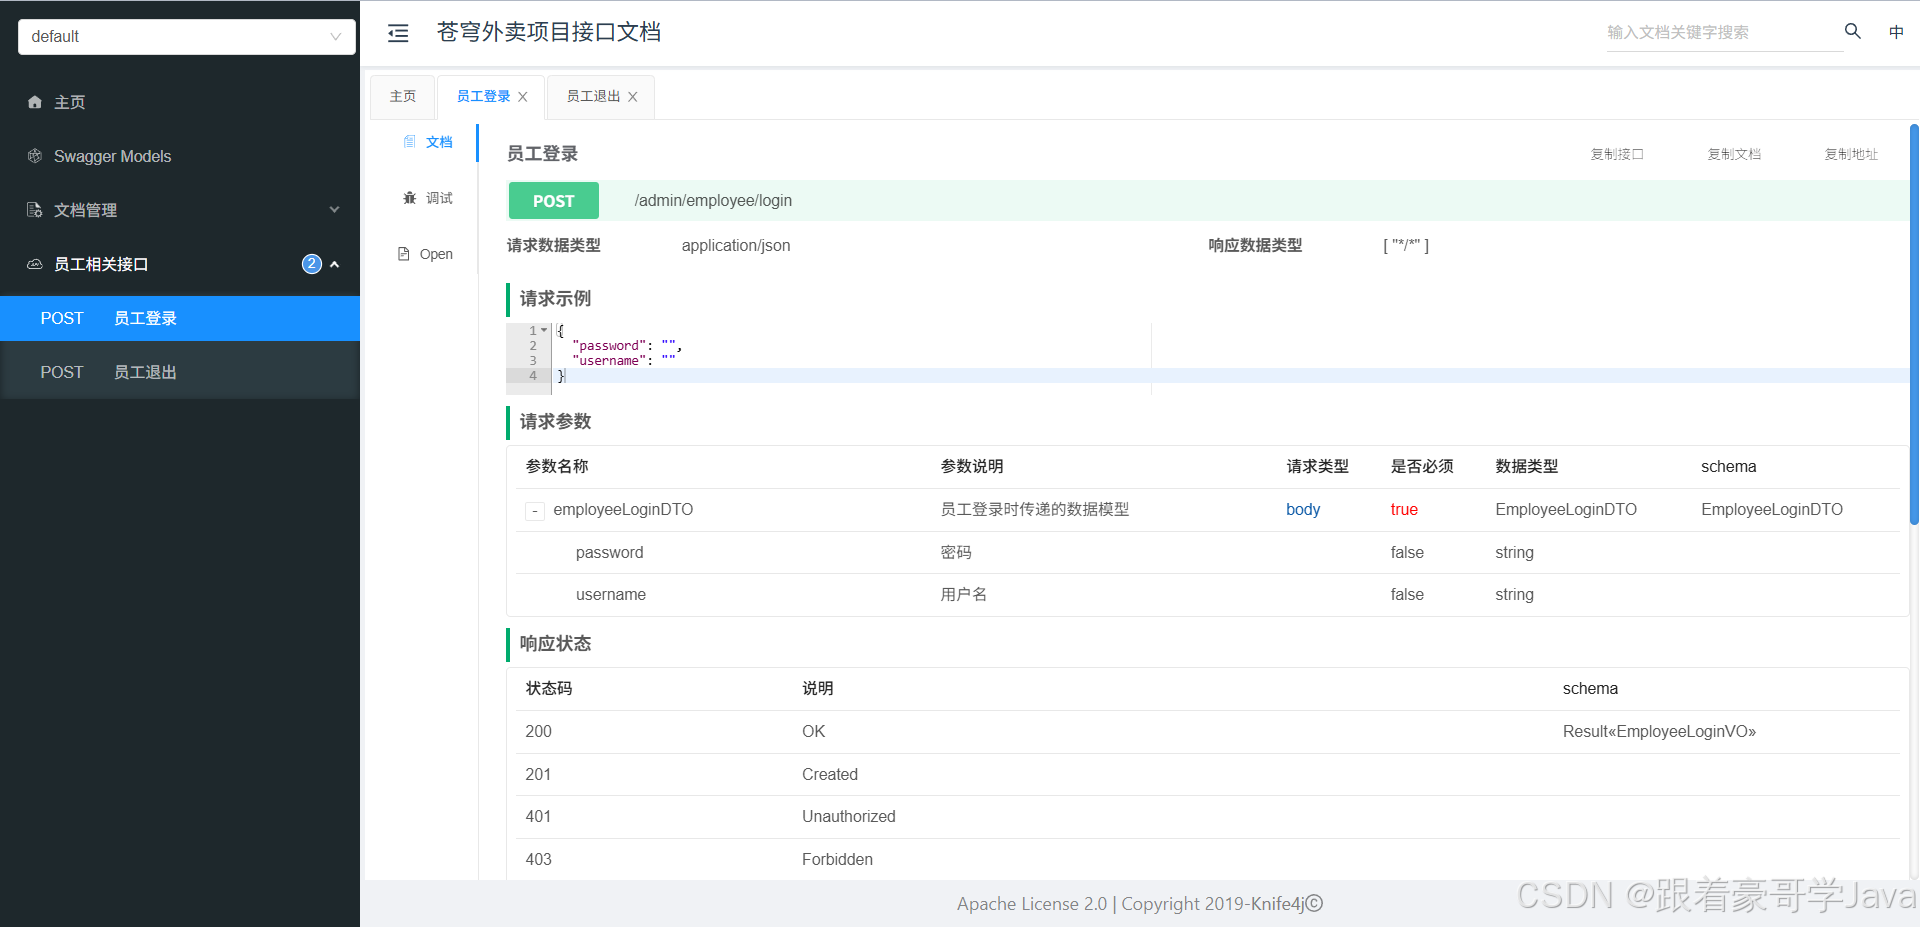Close the 员工登录 tab
The height and width of the screenshot is (927, 1920).
click(522, 96)
